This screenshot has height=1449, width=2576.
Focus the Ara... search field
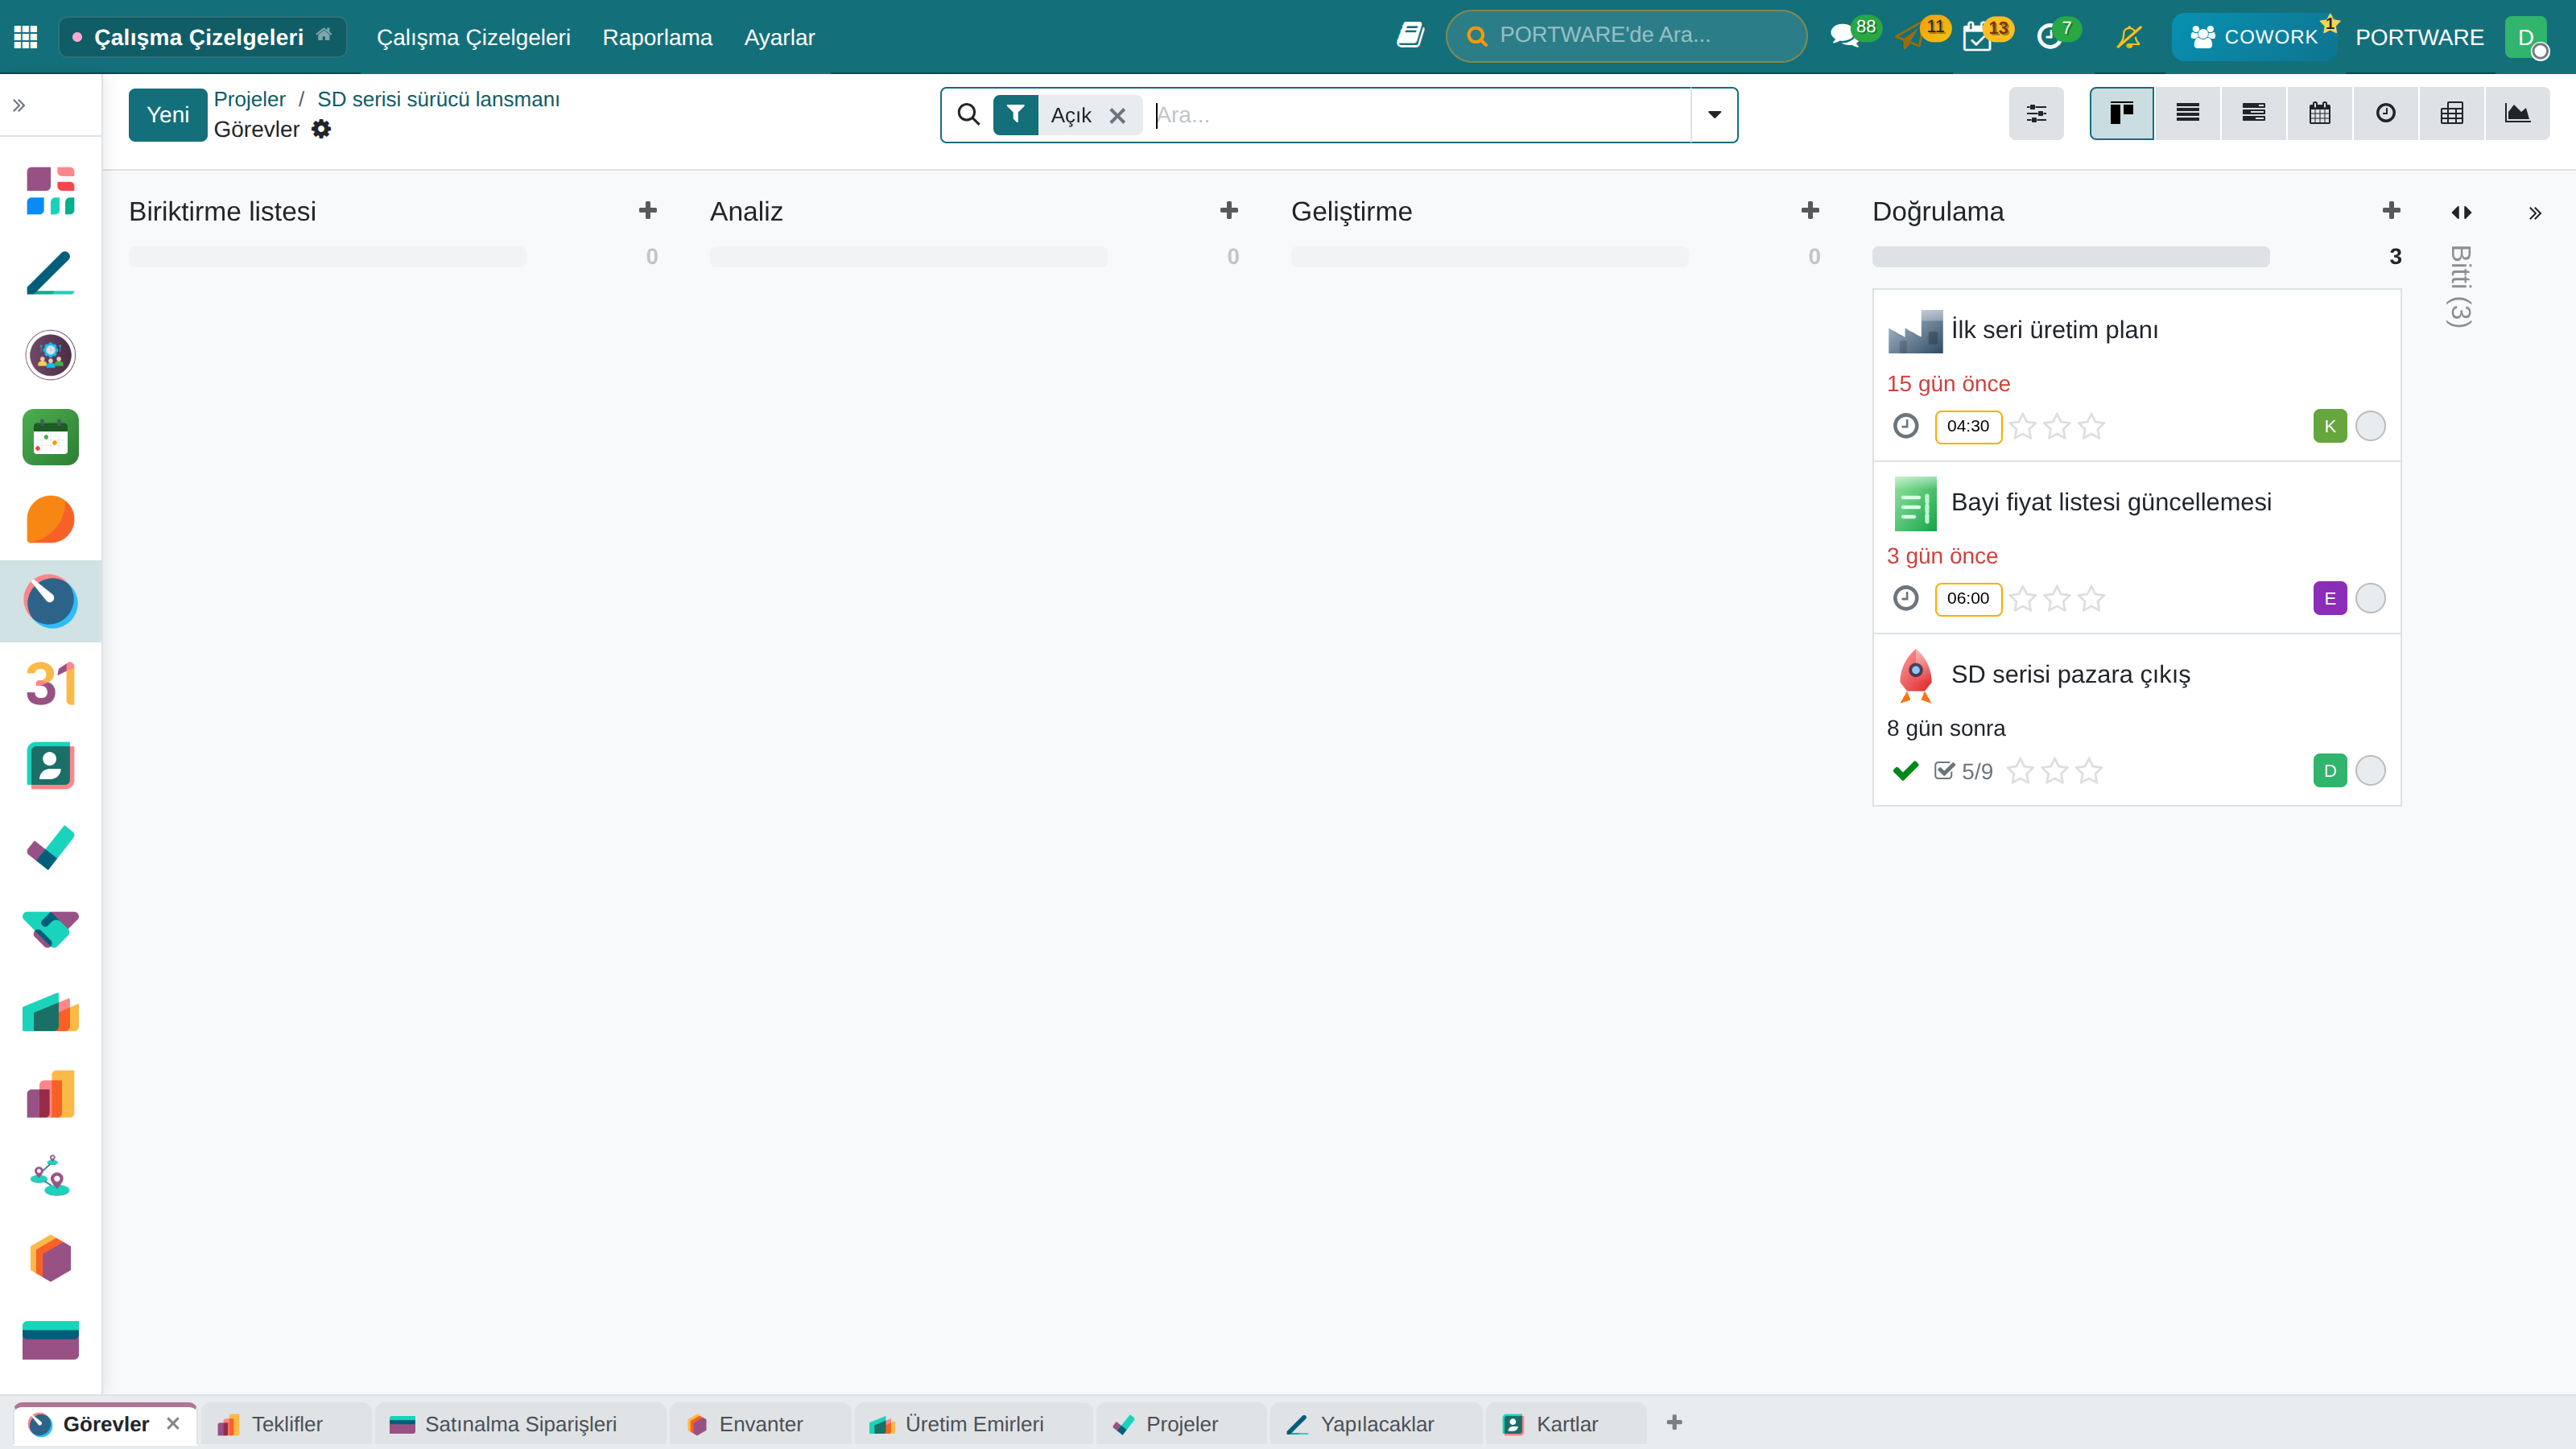(x=1420, y=115)
